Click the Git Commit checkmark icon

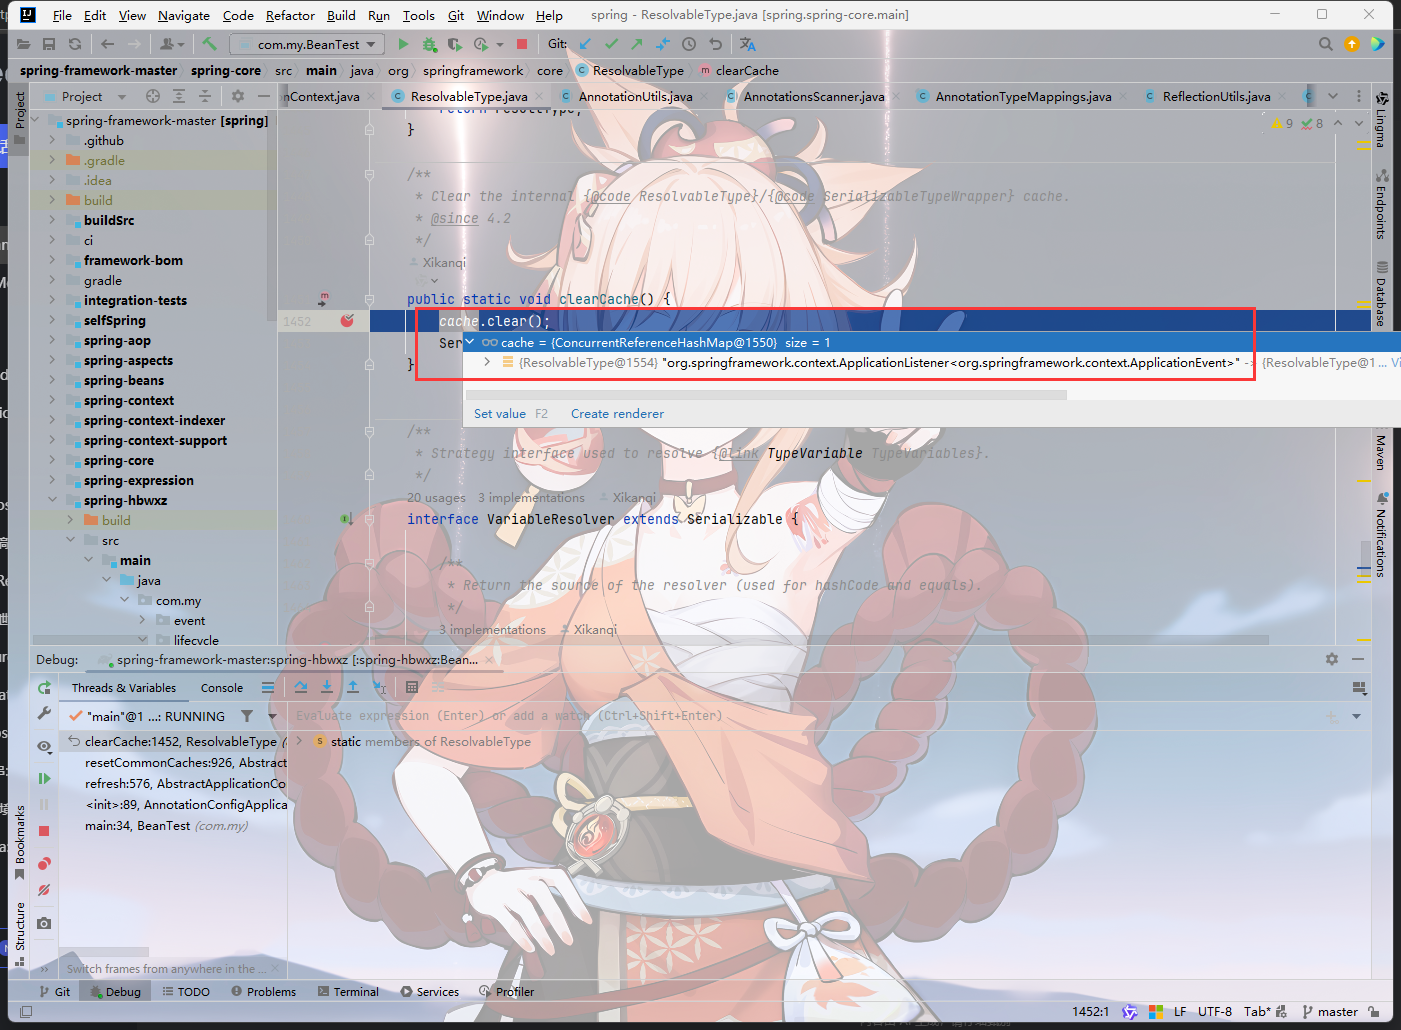[x=611, y=44]
